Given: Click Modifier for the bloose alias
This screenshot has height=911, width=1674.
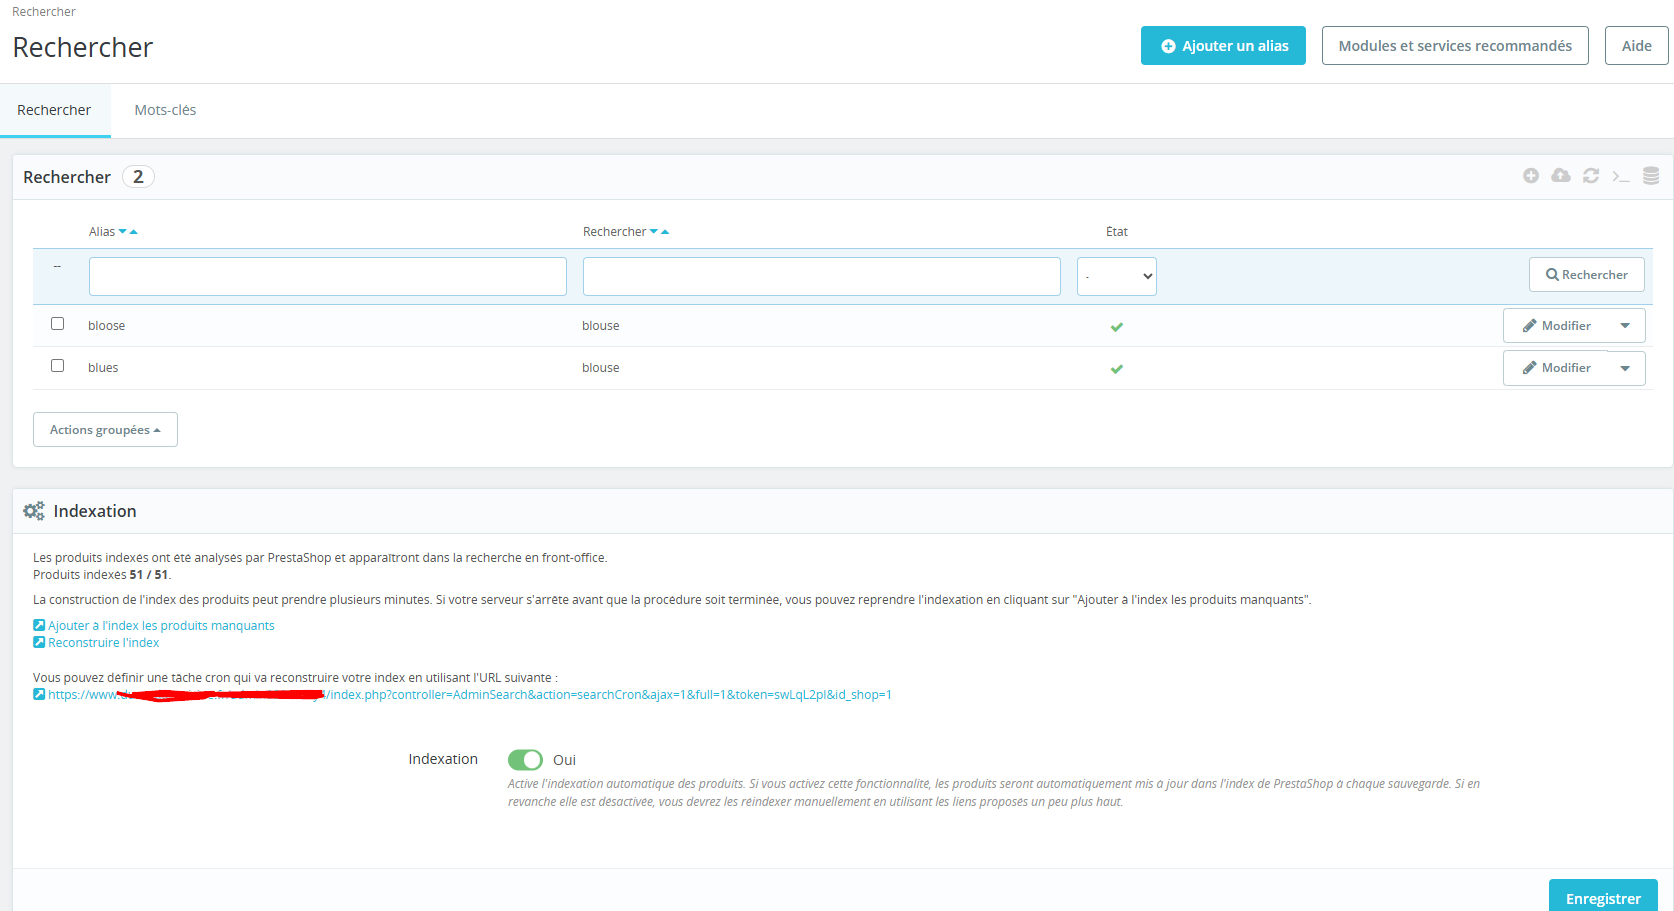Looking at the screenshot, I should (x=1556, y=326).
